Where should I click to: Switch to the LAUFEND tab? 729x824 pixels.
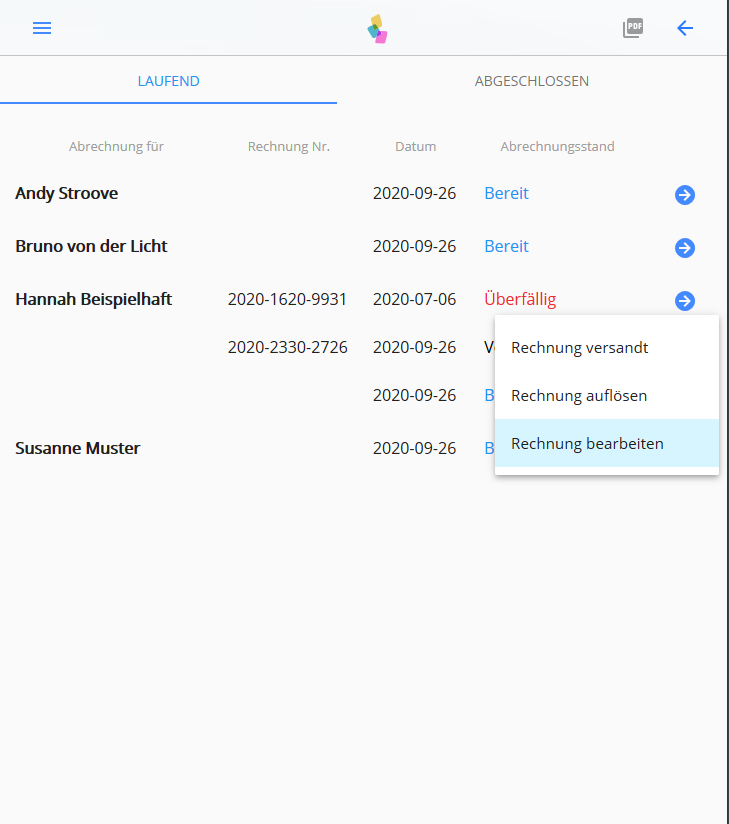point(168,81)
